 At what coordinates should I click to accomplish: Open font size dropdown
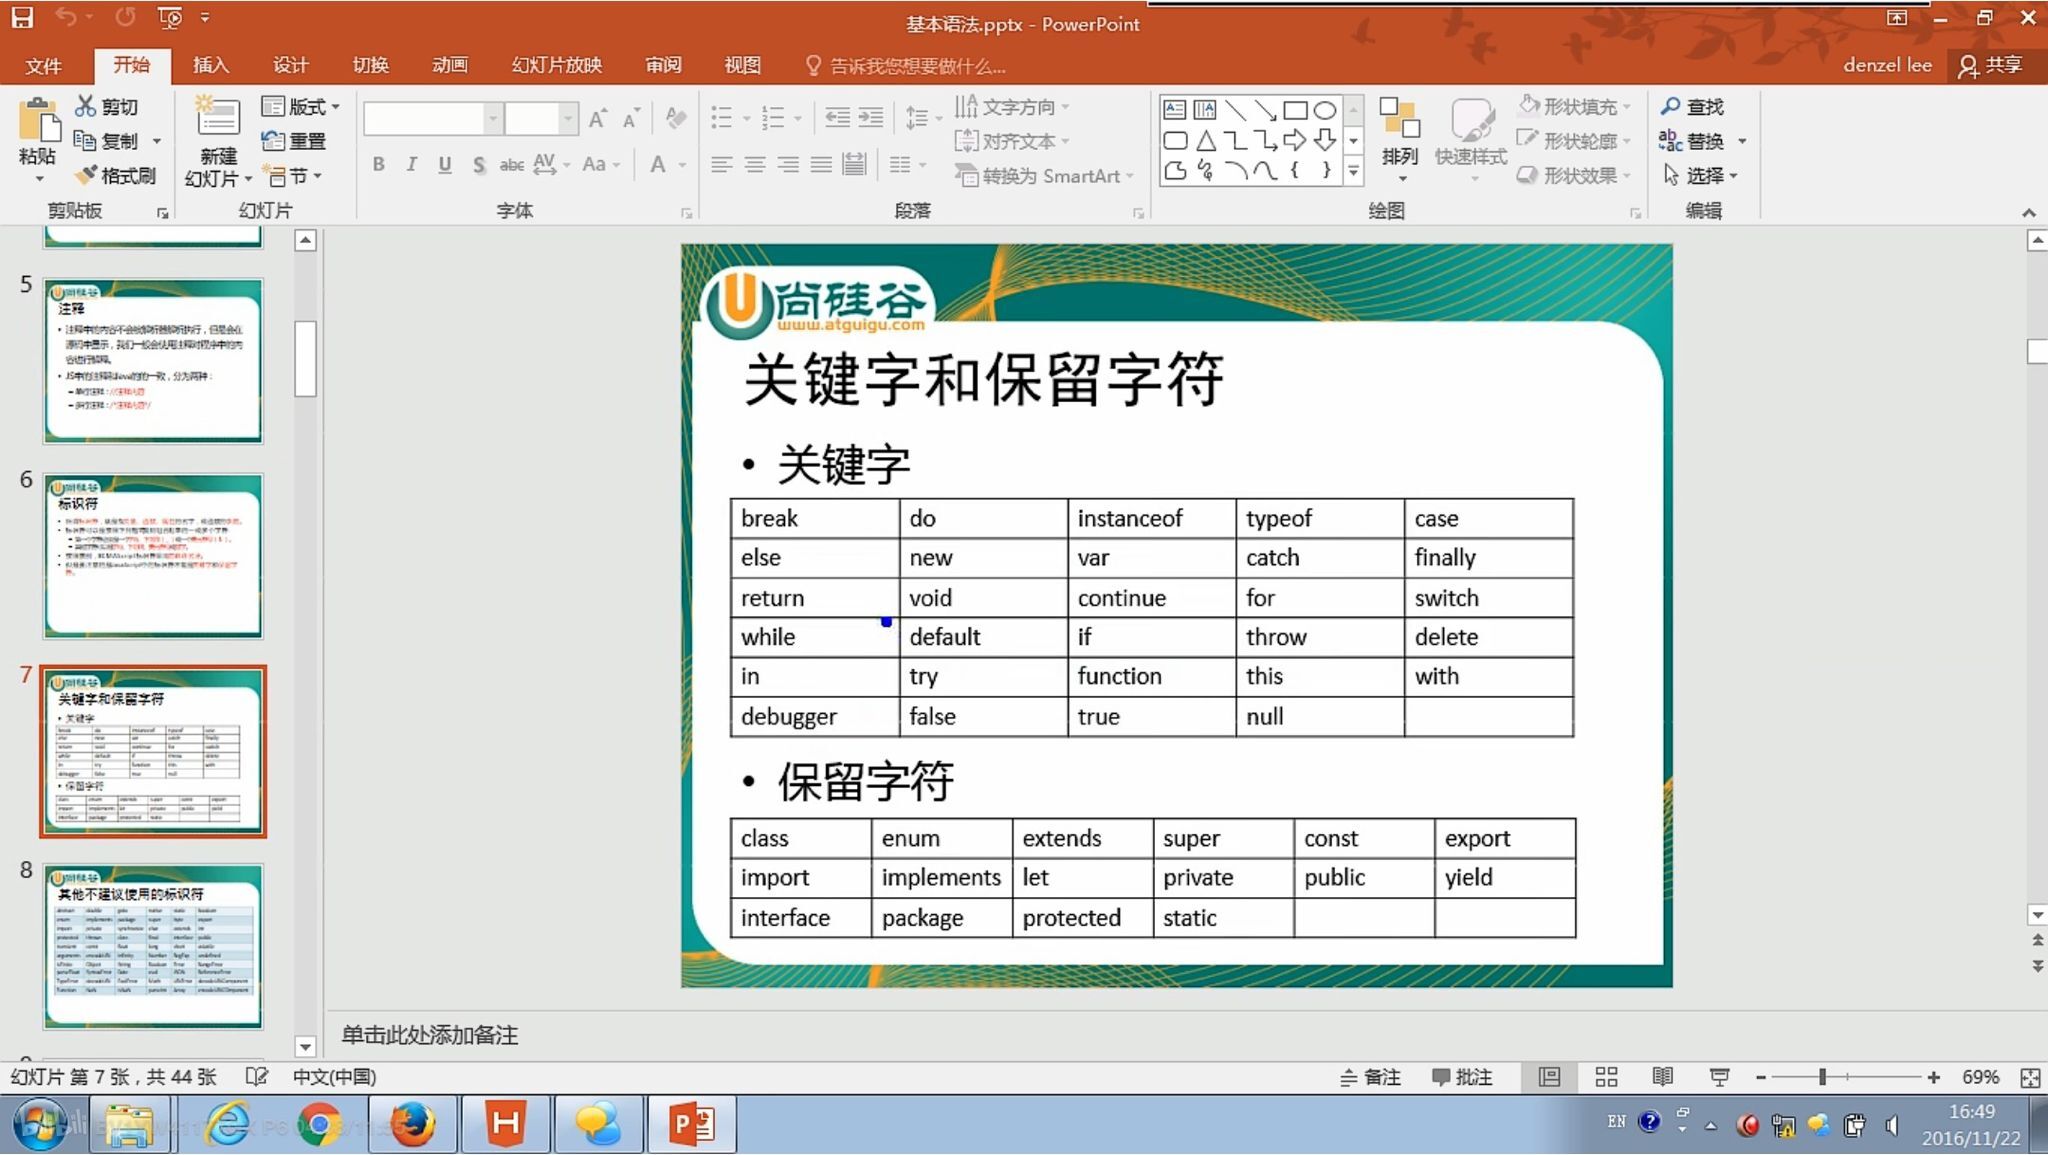pyautogui.click(x=568, y=119)
